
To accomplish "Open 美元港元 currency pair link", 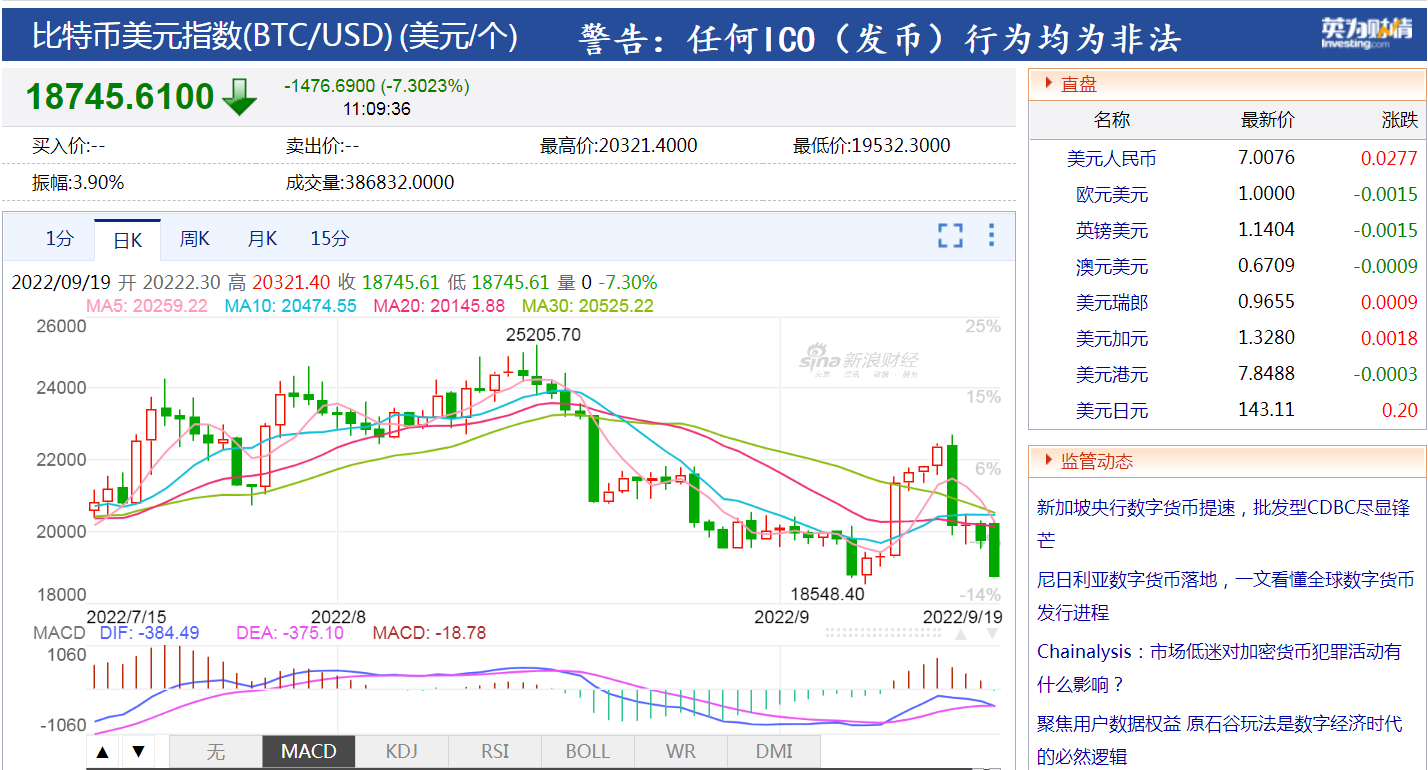I will point(1112,374).
